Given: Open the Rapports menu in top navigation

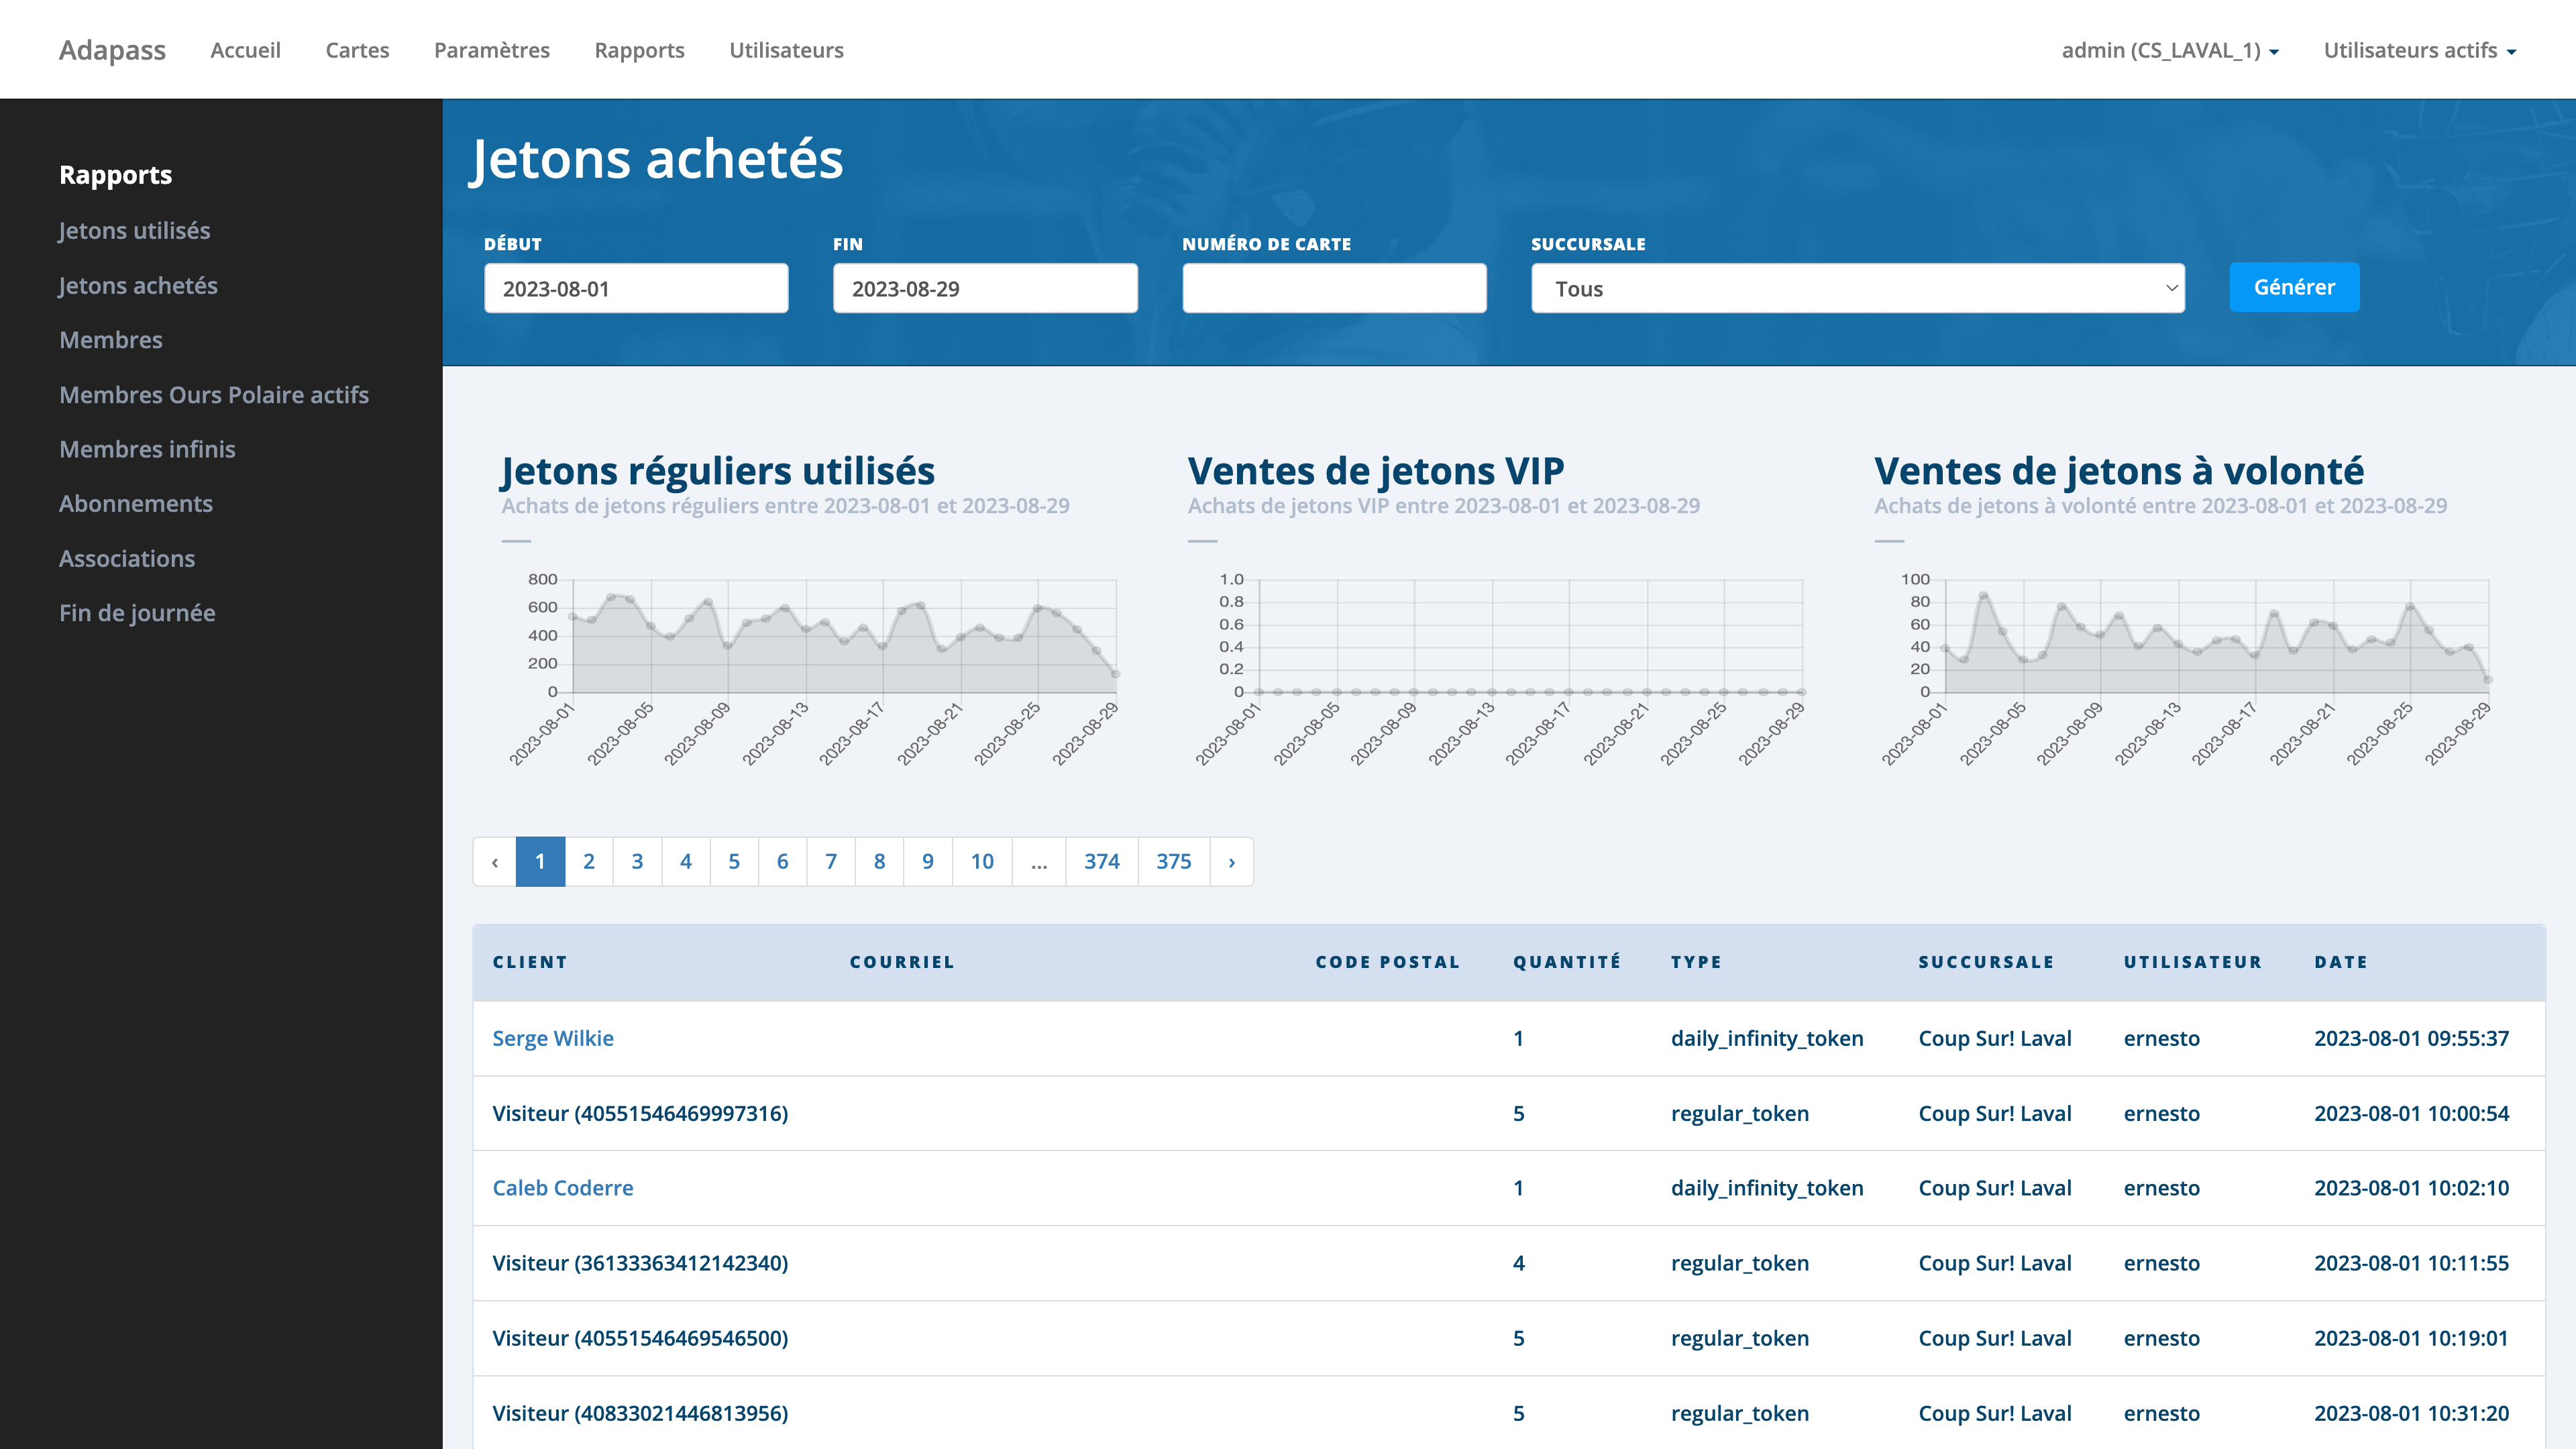Looking at the screenshot, I should click(x=639, y=50).
